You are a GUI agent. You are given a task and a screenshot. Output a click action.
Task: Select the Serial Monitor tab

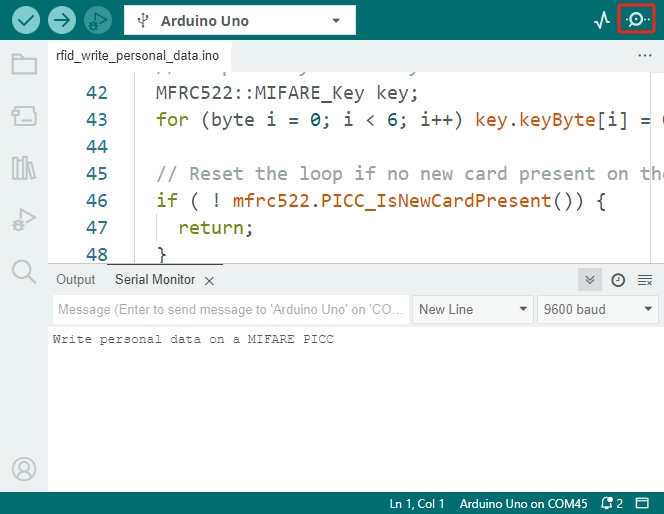tap(155, 279)
